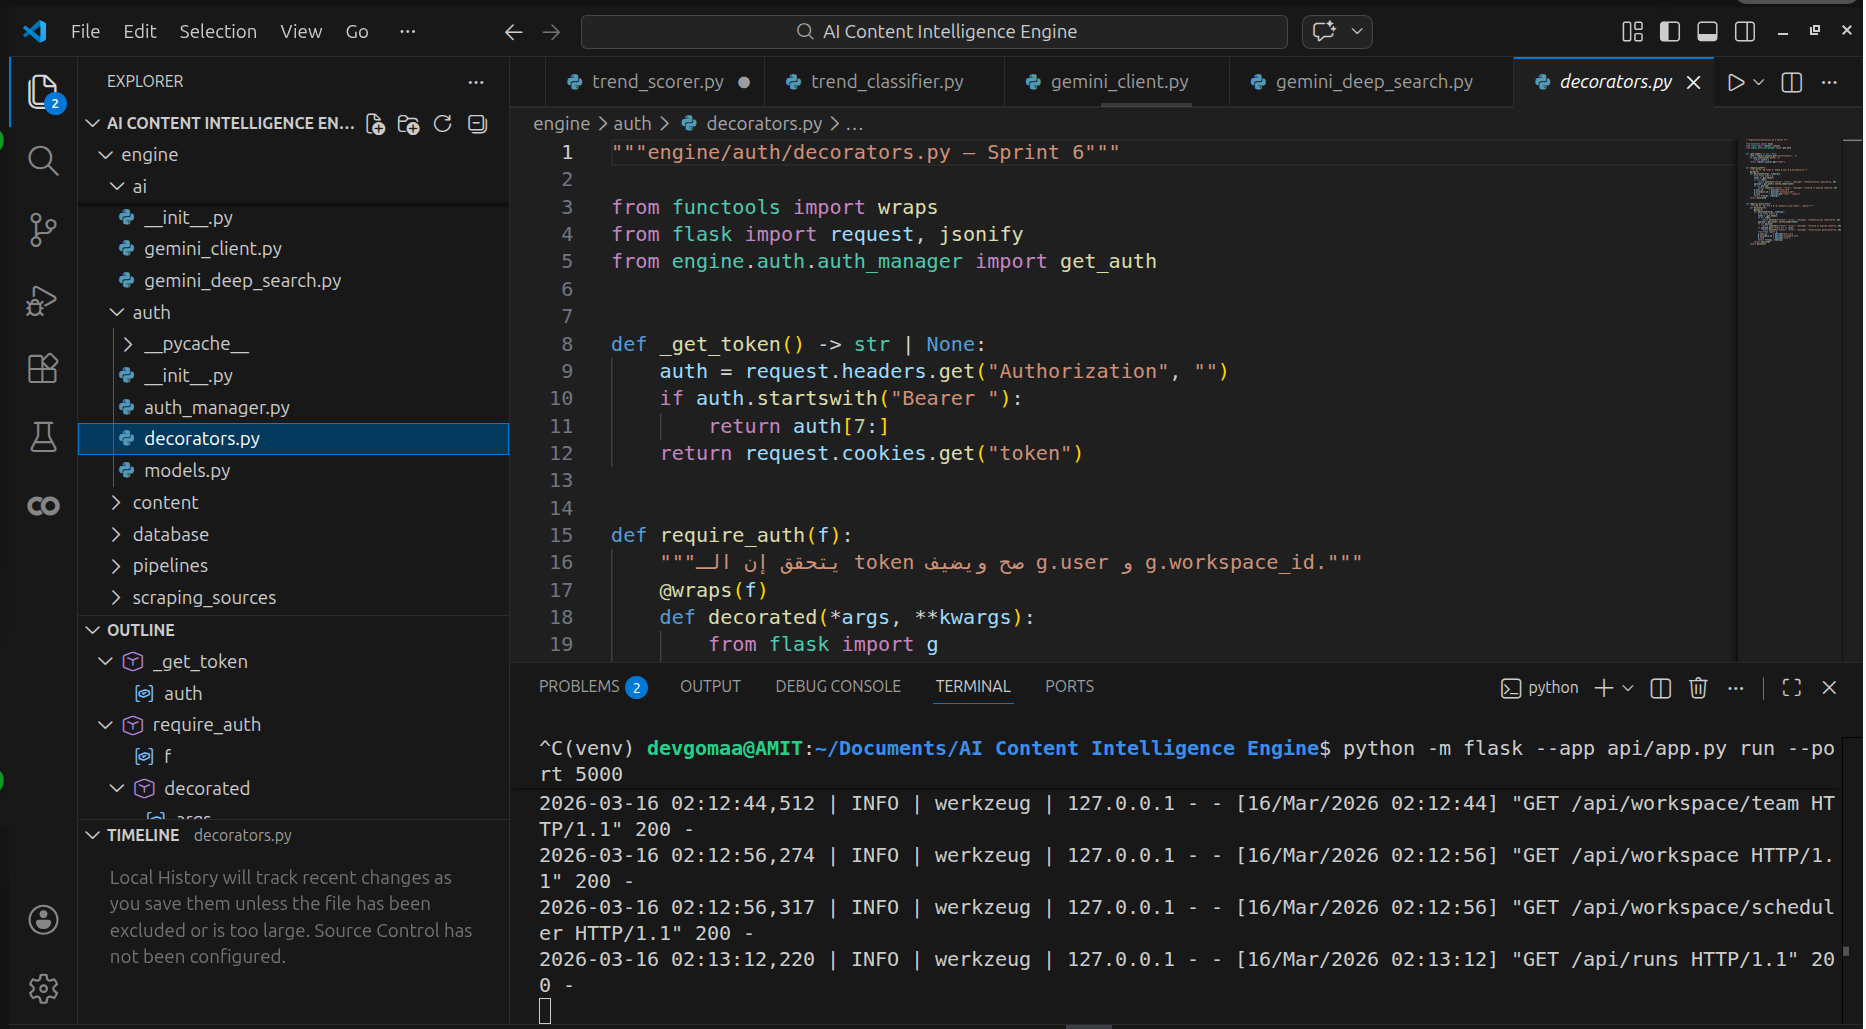This screenshot has width=1866, height=1029.
Task: Split the editor to the right
Action: 1792,82
